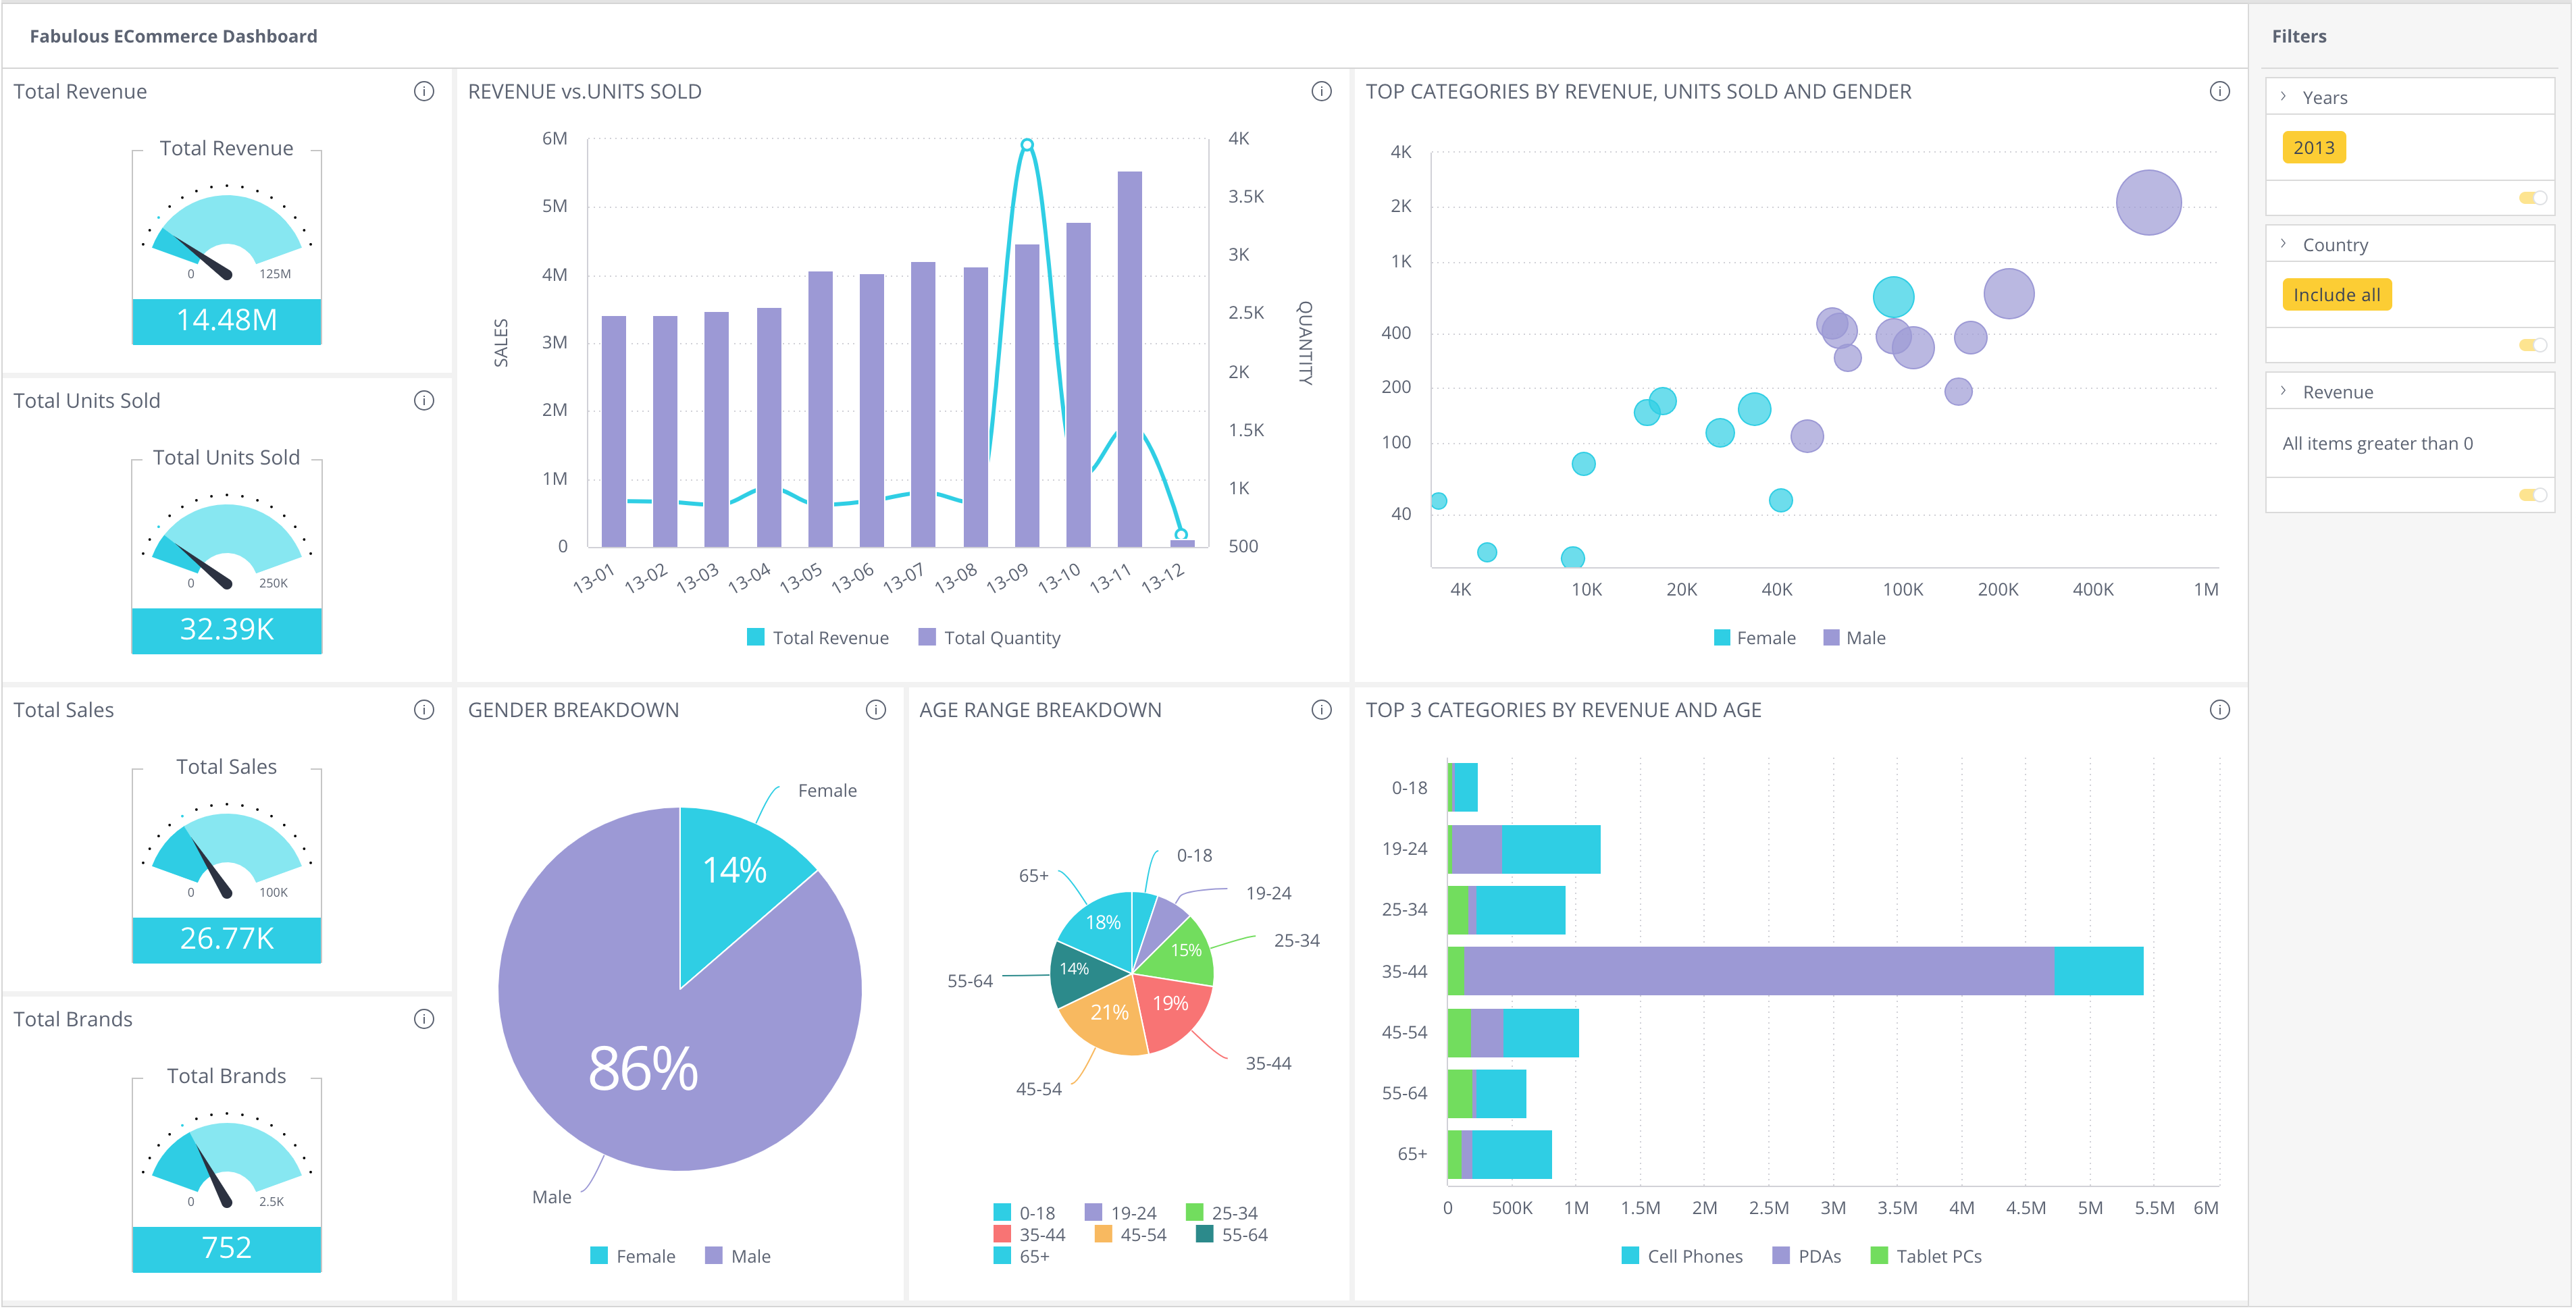Open the info icon on AGE RANGE BREAKDOWN
This screenshot has height=1314, width=2576.
(x=1321, y=710)
